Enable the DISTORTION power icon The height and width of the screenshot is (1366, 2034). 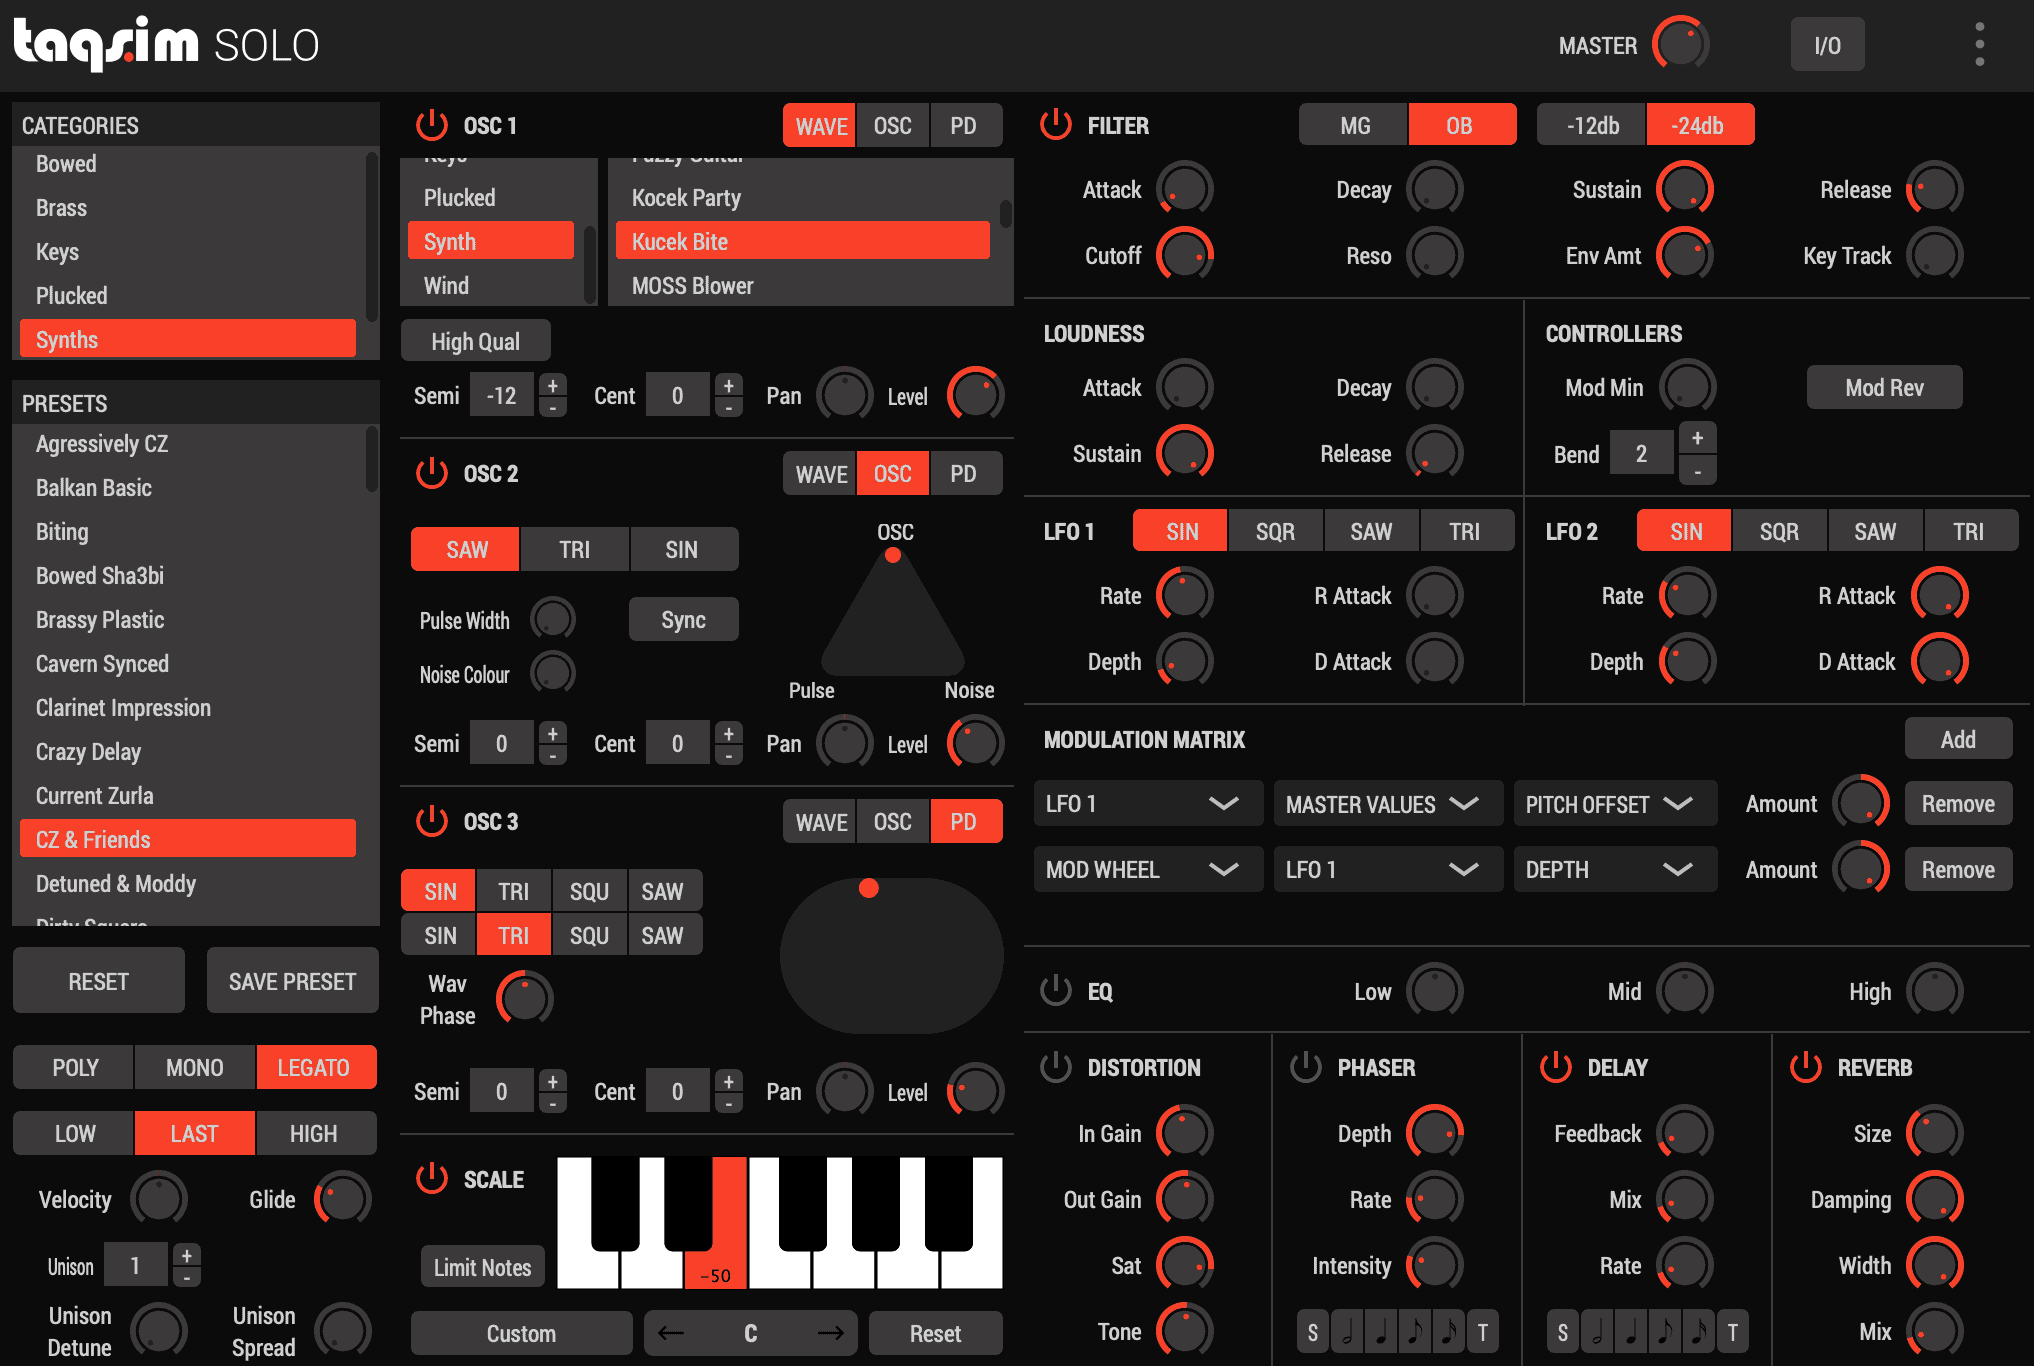click(x=1056, y=1067)
